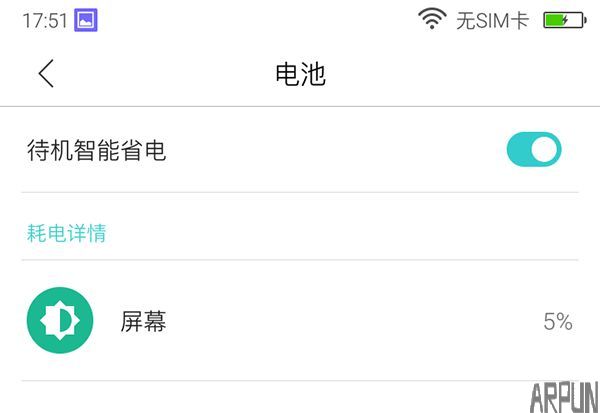This screenshot has height=413, width=600.
Task: Tap the sun shape inside the green circle
Action: pos(60,321)
